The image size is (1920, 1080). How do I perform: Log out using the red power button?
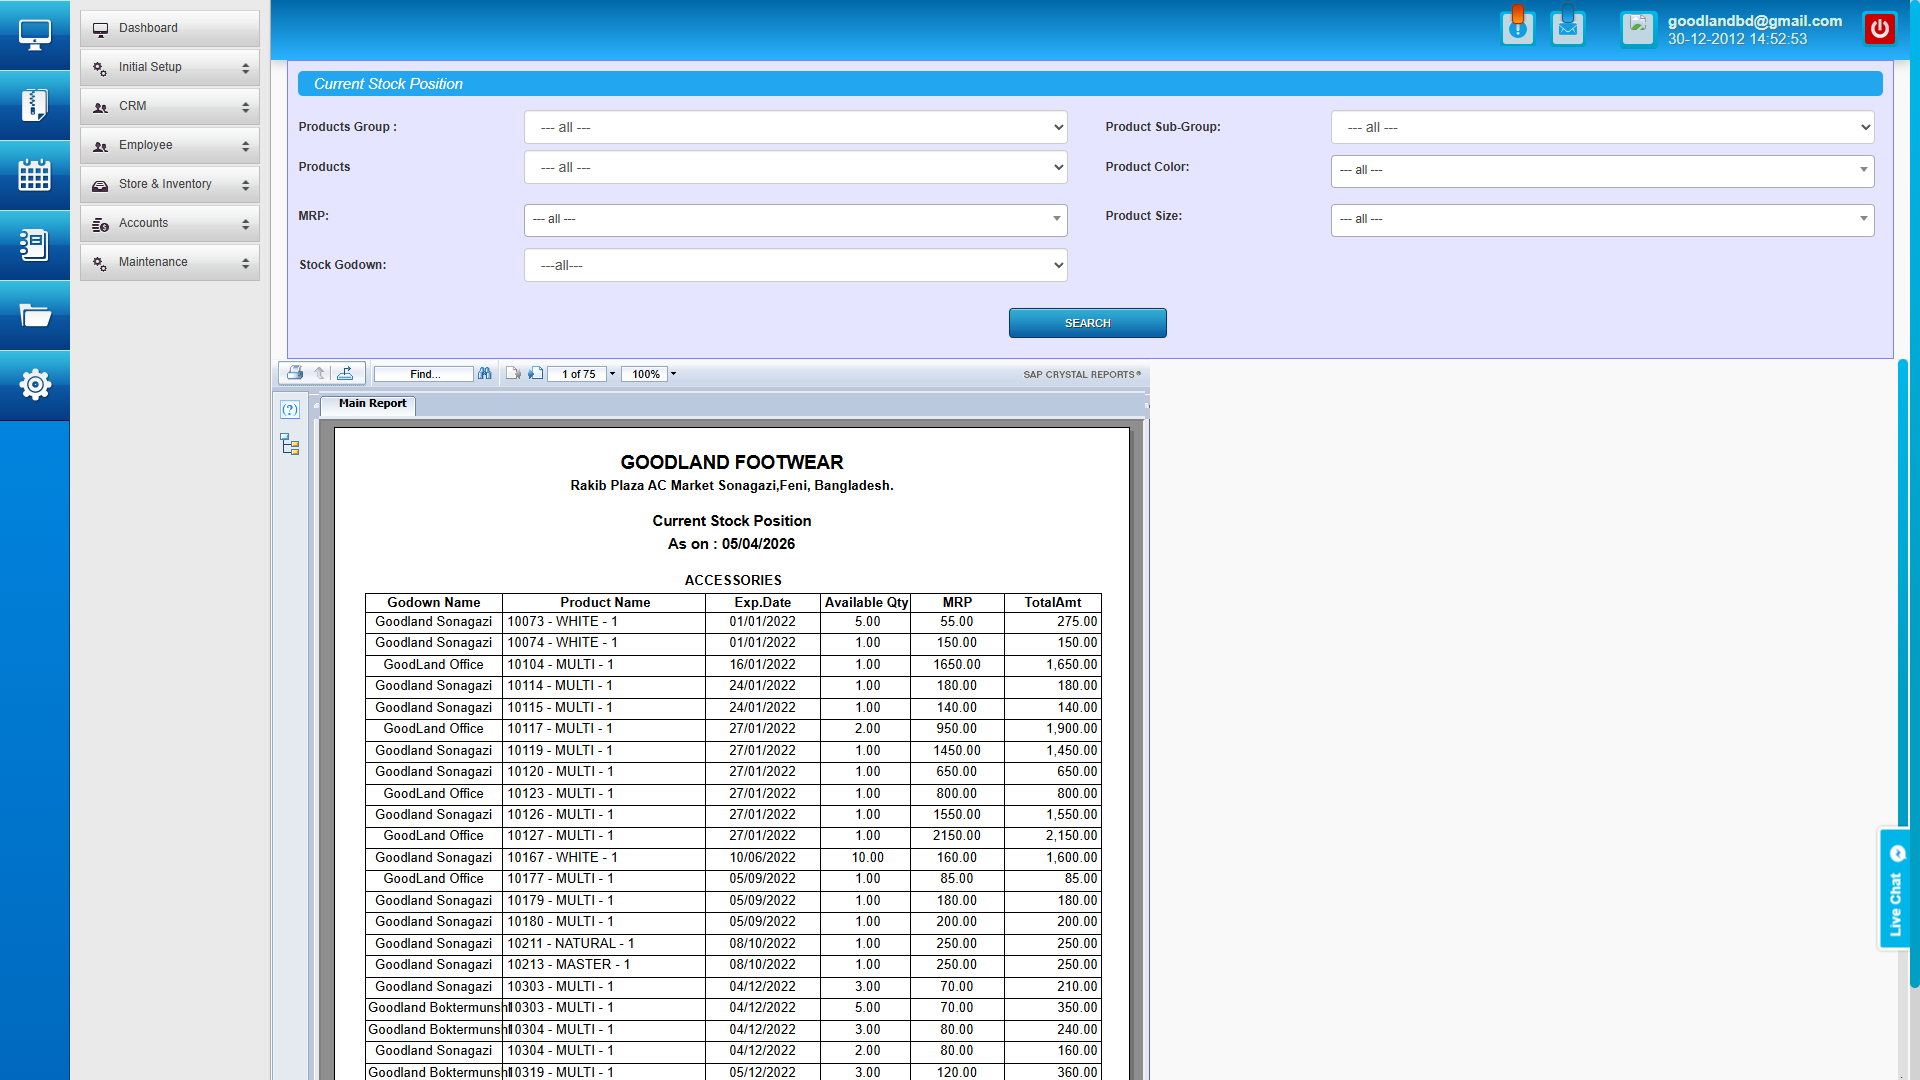click(1879, 27)
